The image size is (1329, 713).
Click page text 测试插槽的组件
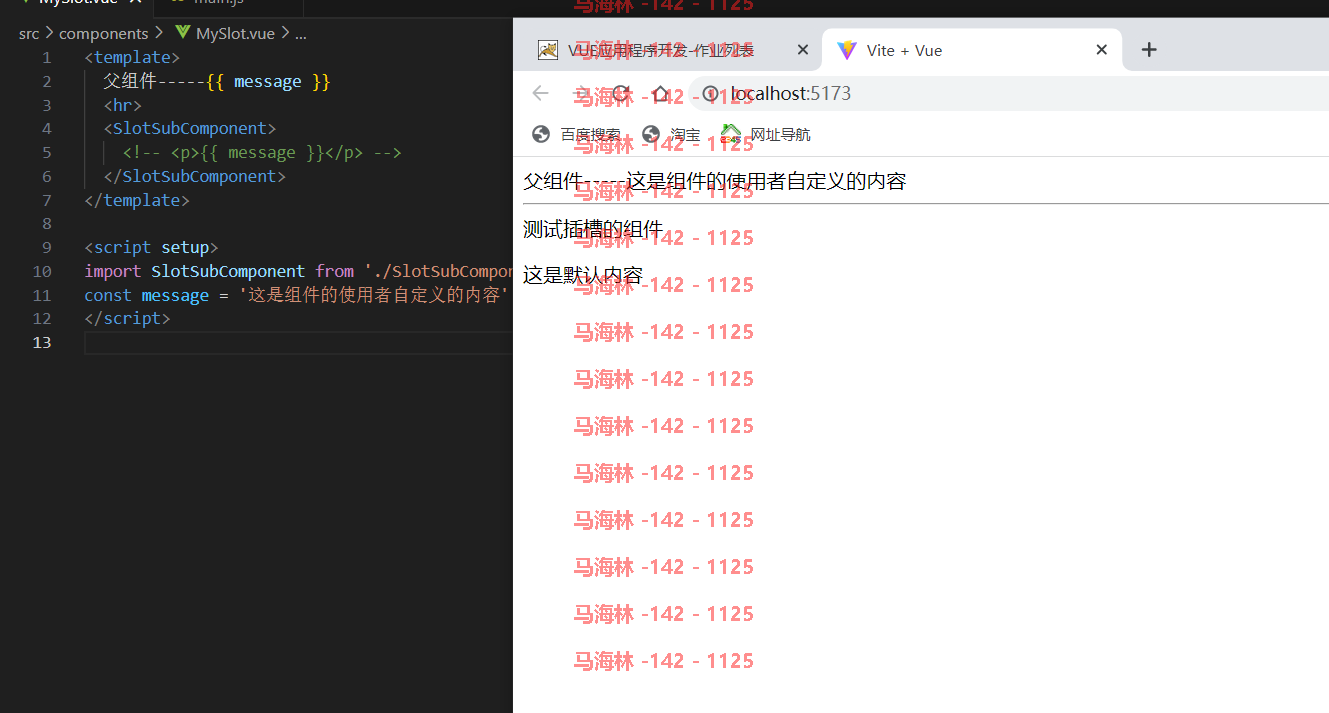click(593, 229)
